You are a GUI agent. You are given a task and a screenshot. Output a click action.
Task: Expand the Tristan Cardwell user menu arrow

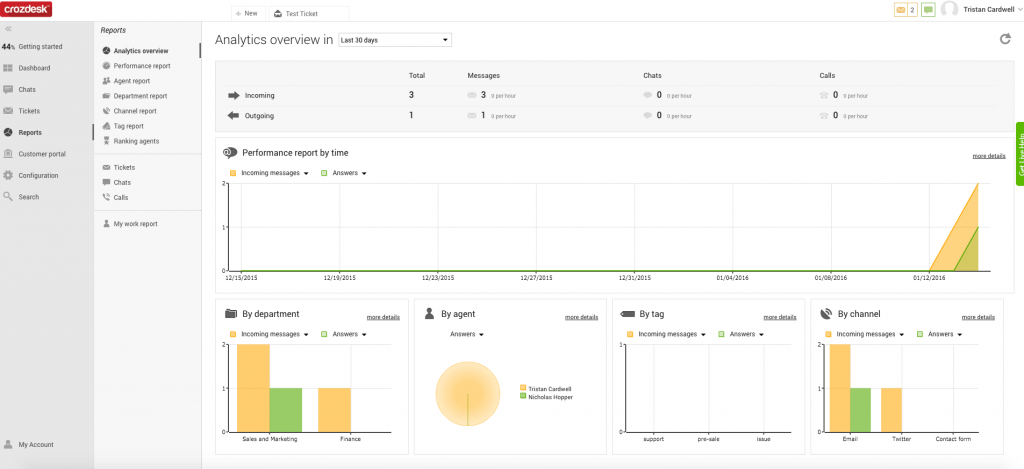point(1019,10)
